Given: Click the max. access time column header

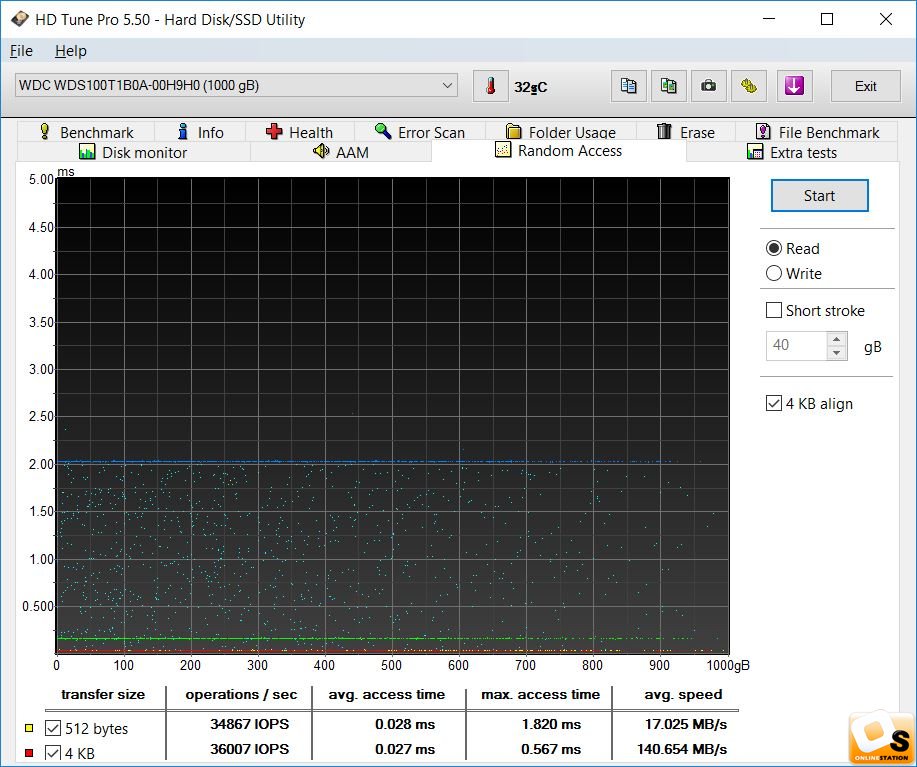Looking at the screenshot, I should [540, 695].
